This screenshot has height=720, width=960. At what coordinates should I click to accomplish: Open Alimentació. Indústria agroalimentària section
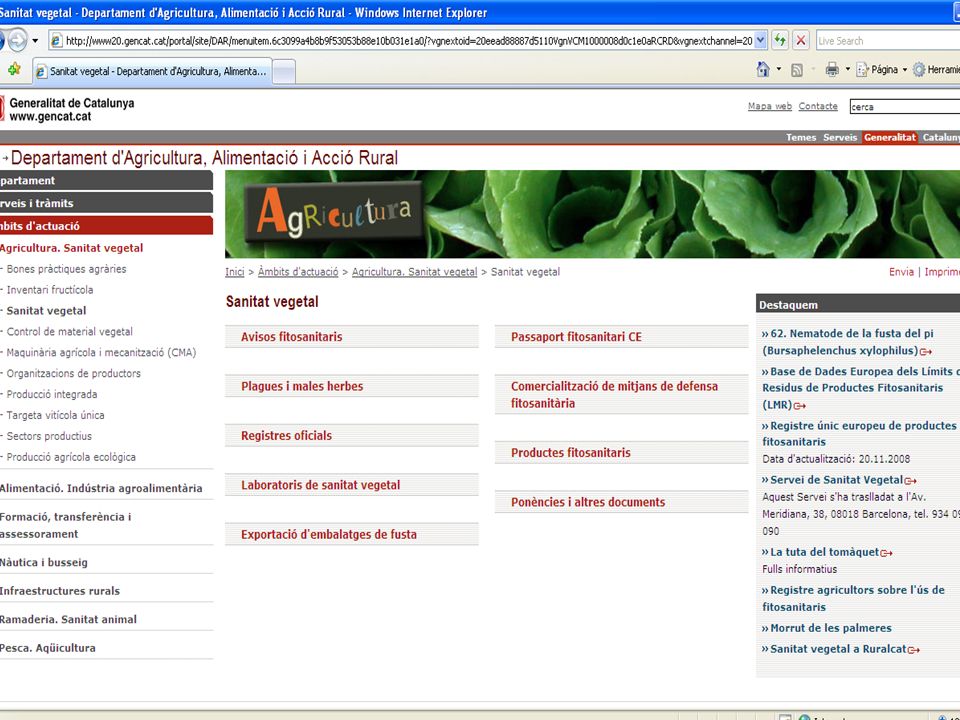click(x=101, y=488)
